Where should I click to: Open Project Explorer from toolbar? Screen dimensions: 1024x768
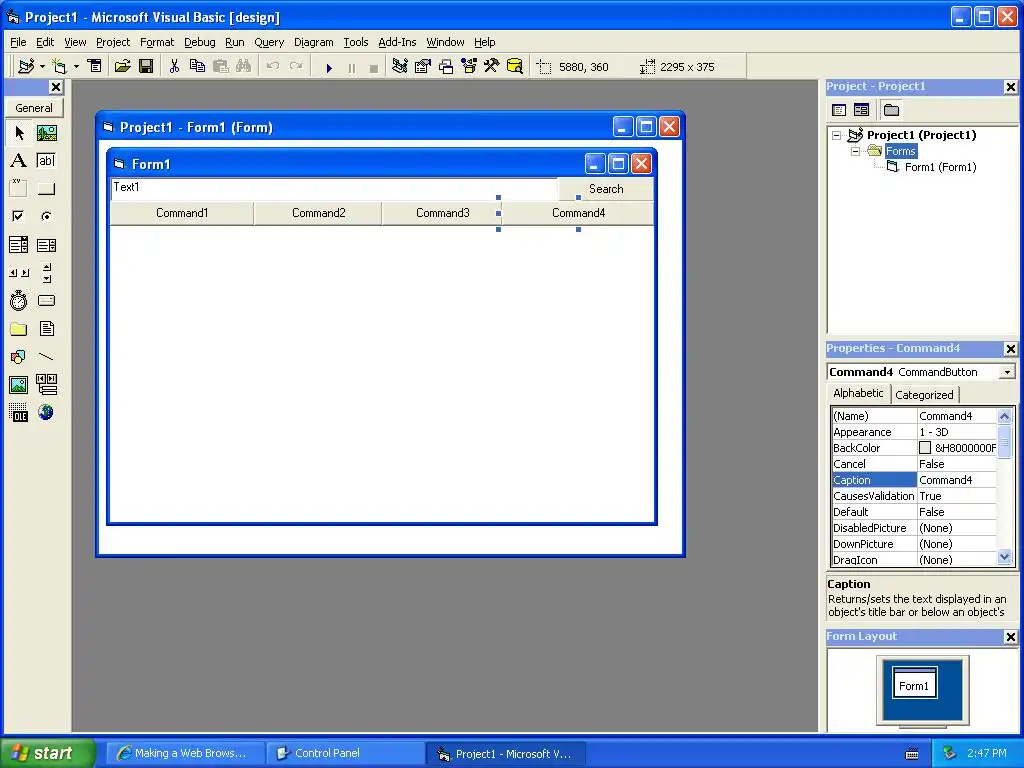pyautogui.click(x=400, y=67)
